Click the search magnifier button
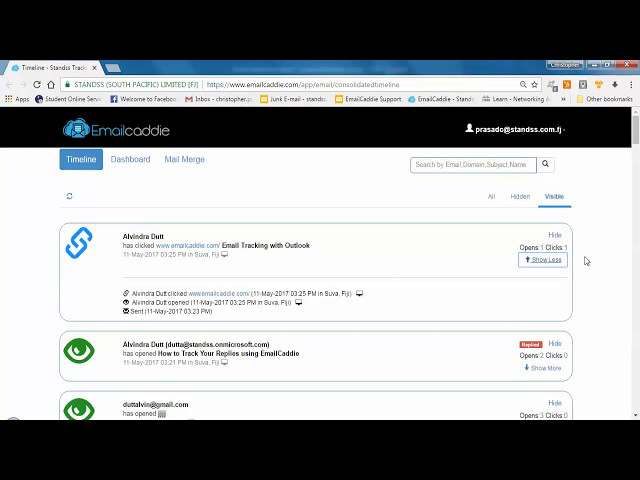 point(546,164)
